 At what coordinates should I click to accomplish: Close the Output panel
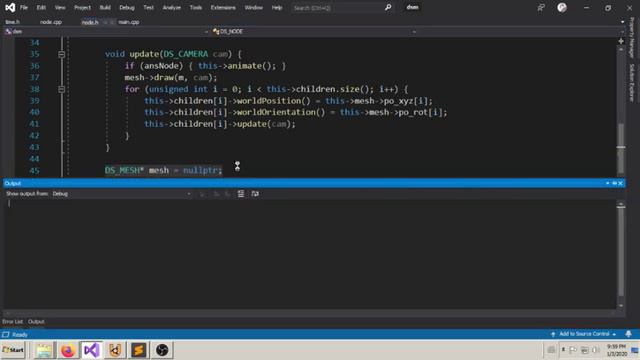tap(620, 183)
